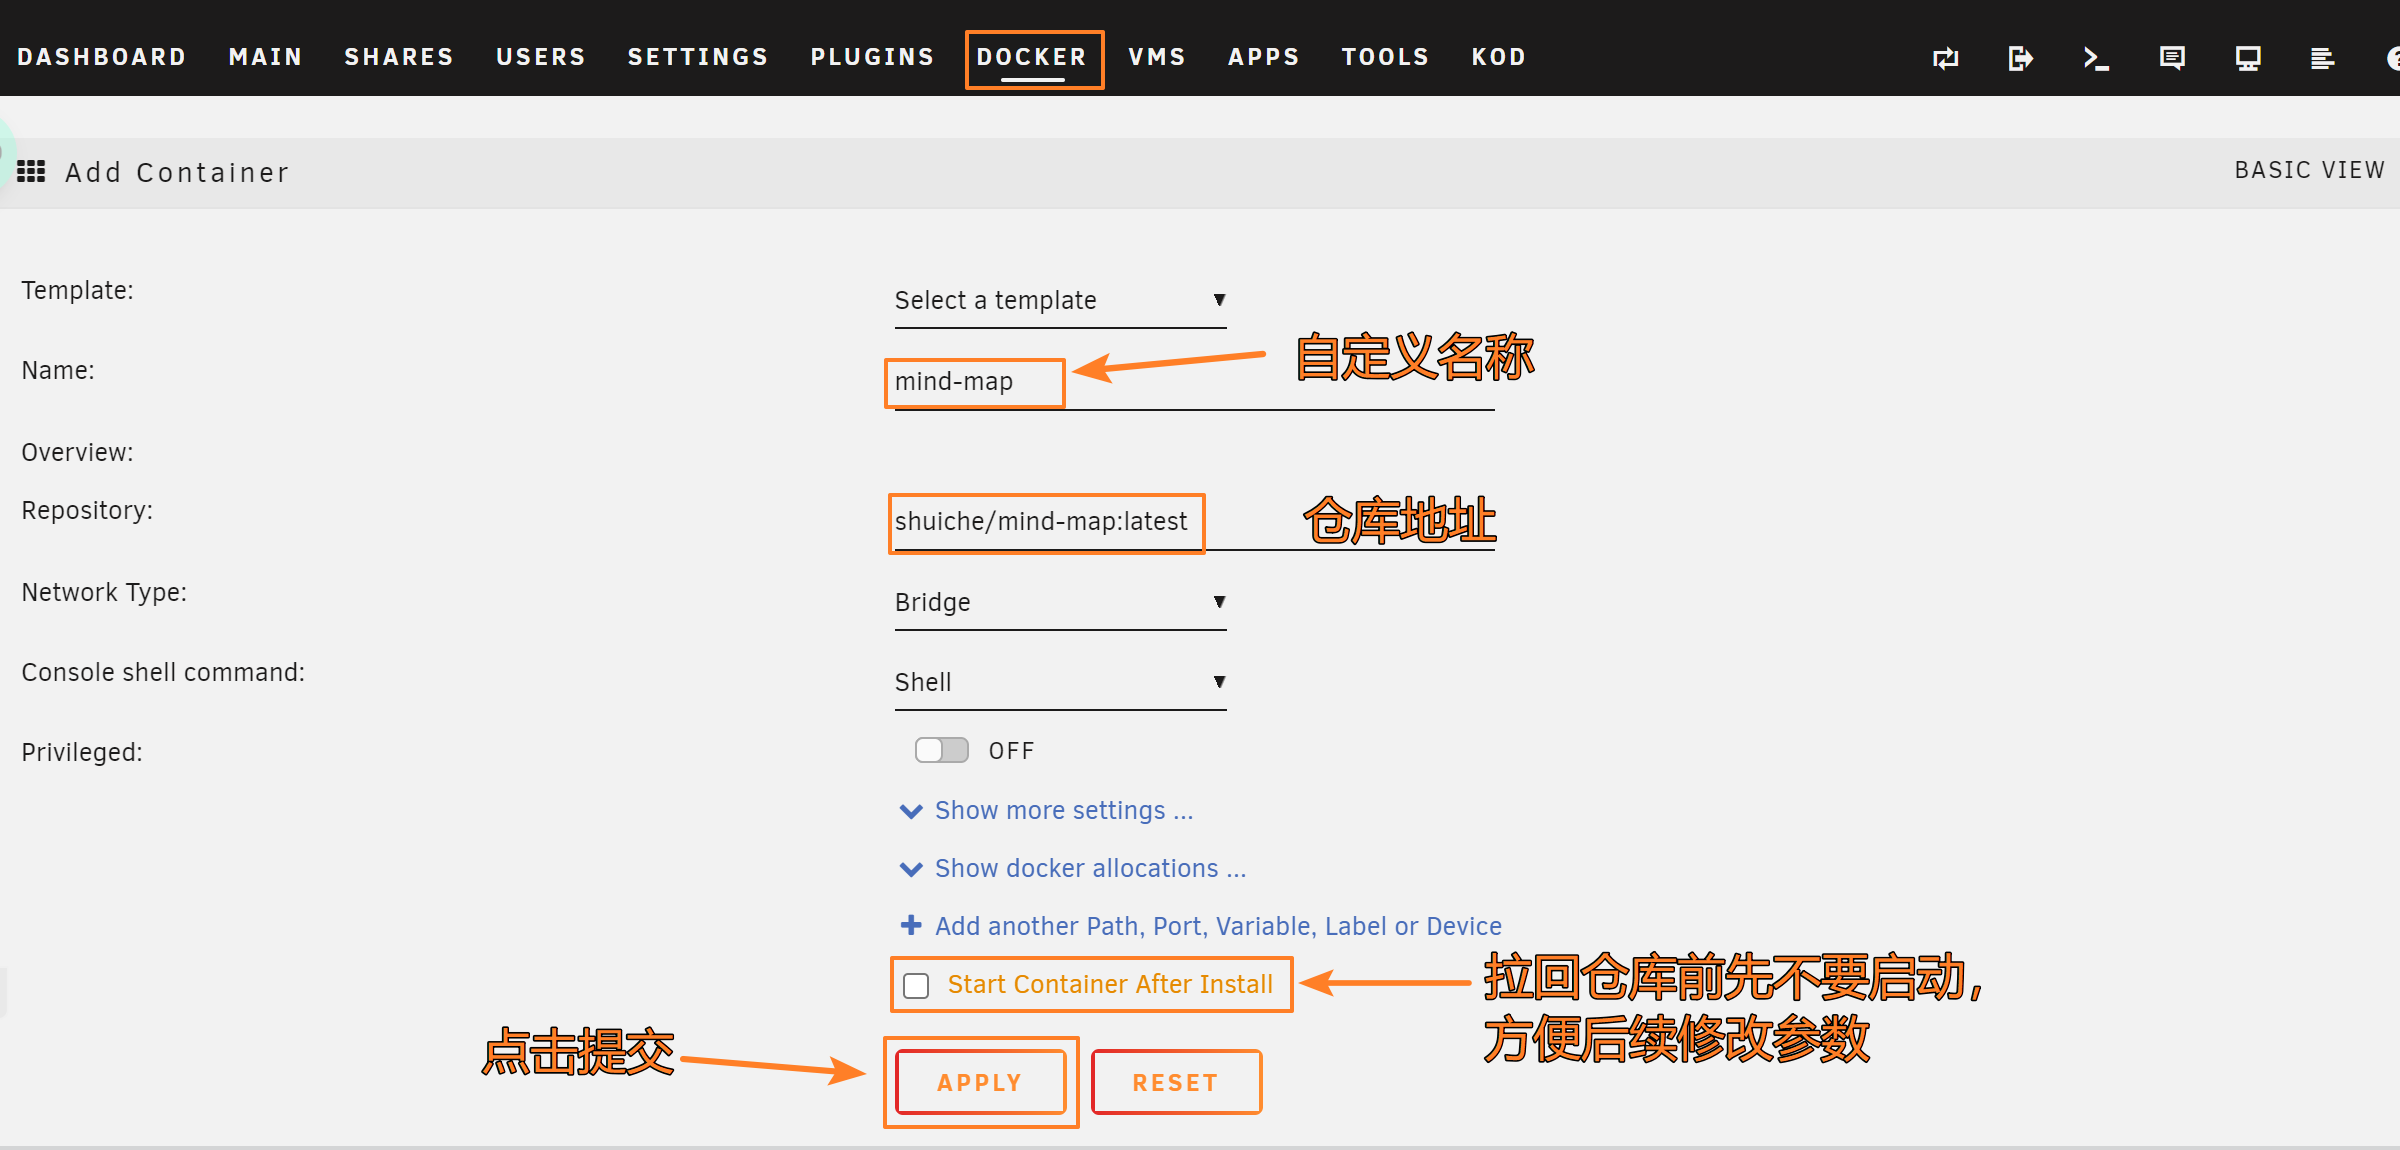Click the logout icon in top bar

point(2020,58)
